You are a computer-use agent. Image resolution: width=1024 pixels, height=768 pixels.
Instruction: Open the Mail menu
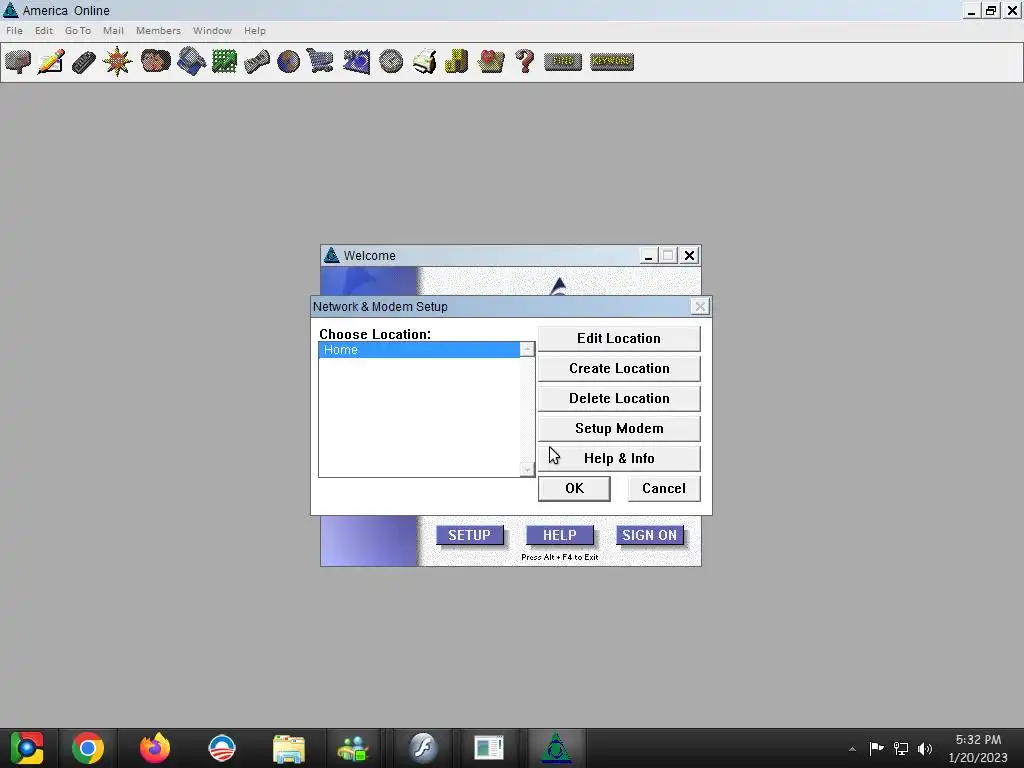click(x=113, y=31)
